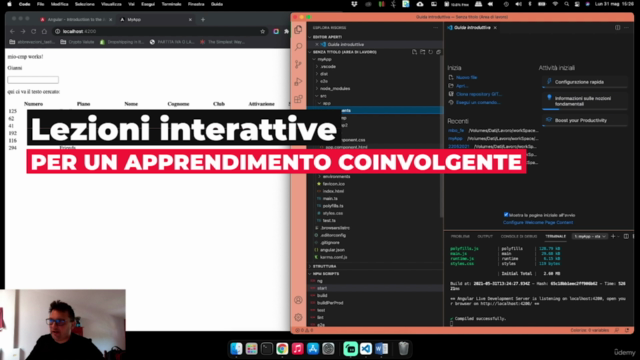Refresh the explorer with the refresh icon
The image size is (640, 360).
coord(431,52)
